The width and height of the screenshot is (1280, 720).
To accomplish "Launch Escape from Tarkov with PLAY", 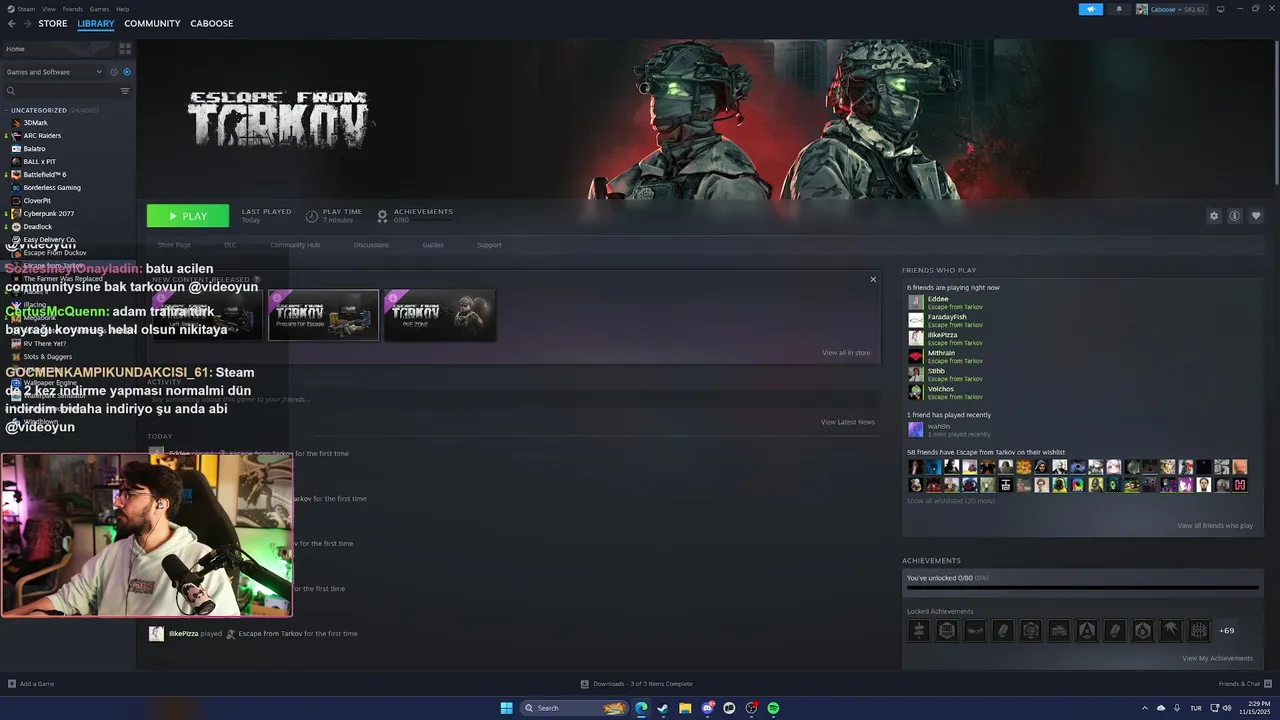I will (188, 216).
